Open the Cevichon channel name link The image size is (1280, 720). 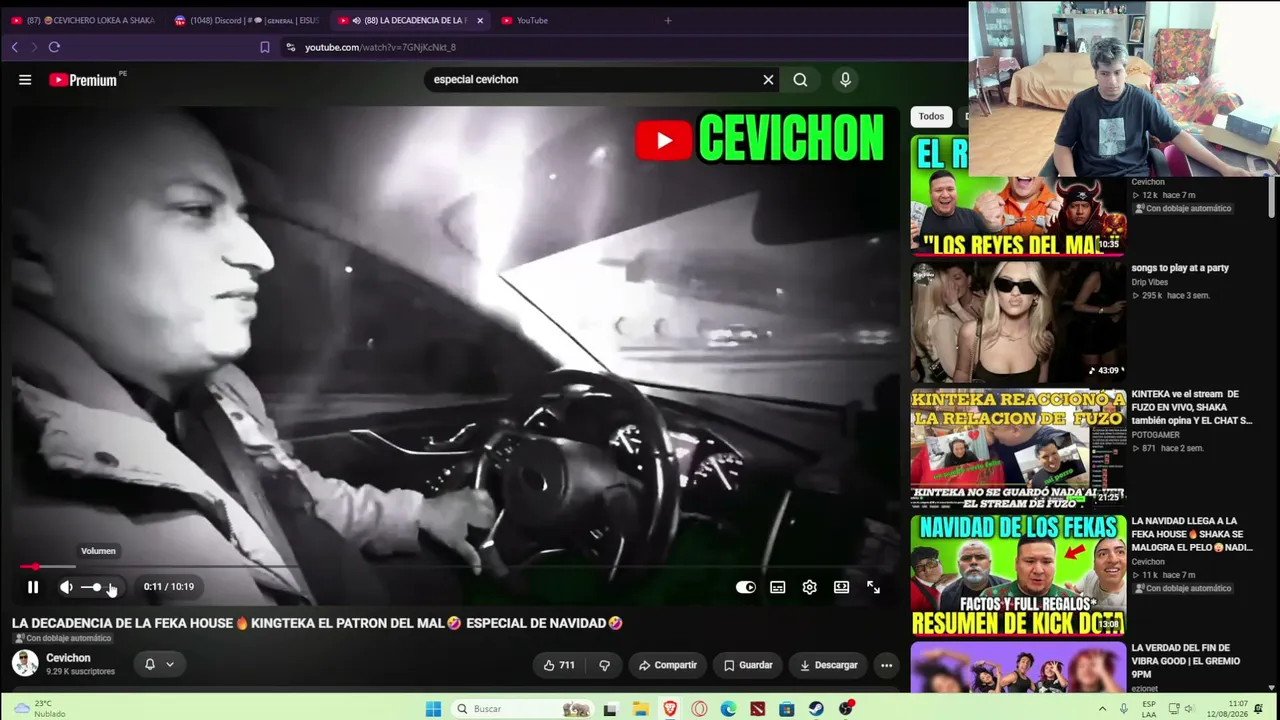pos(68,658)
